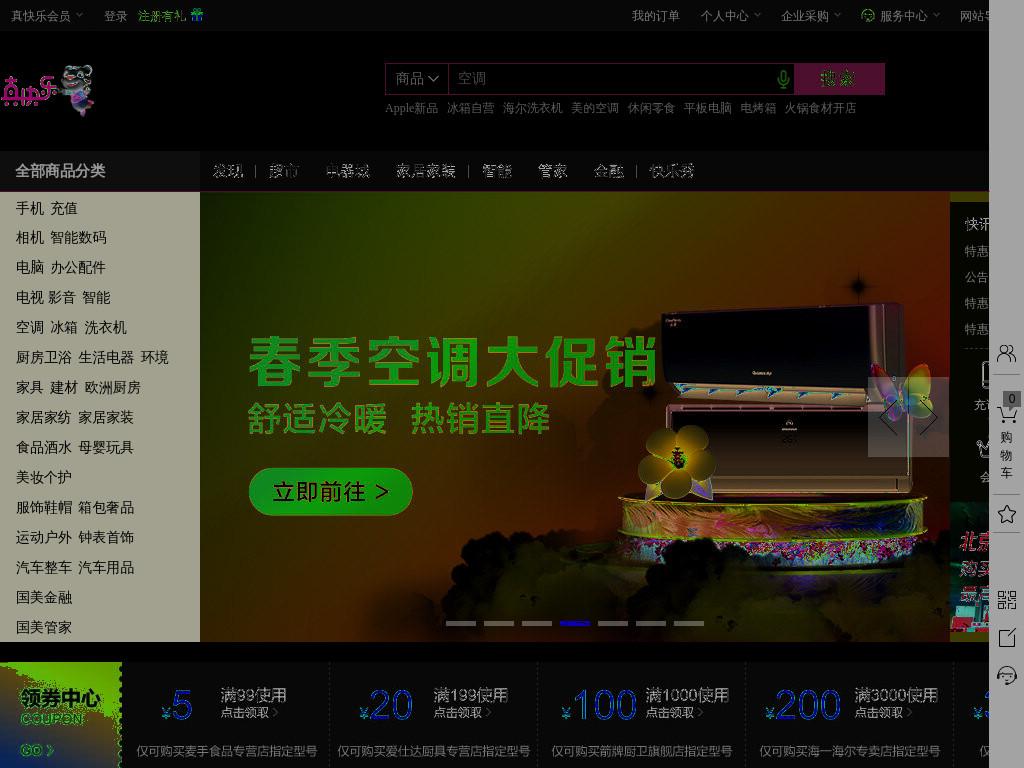Click the 立即前往 green banner button
1024x768 pixels.
click(x=330, y=492)
